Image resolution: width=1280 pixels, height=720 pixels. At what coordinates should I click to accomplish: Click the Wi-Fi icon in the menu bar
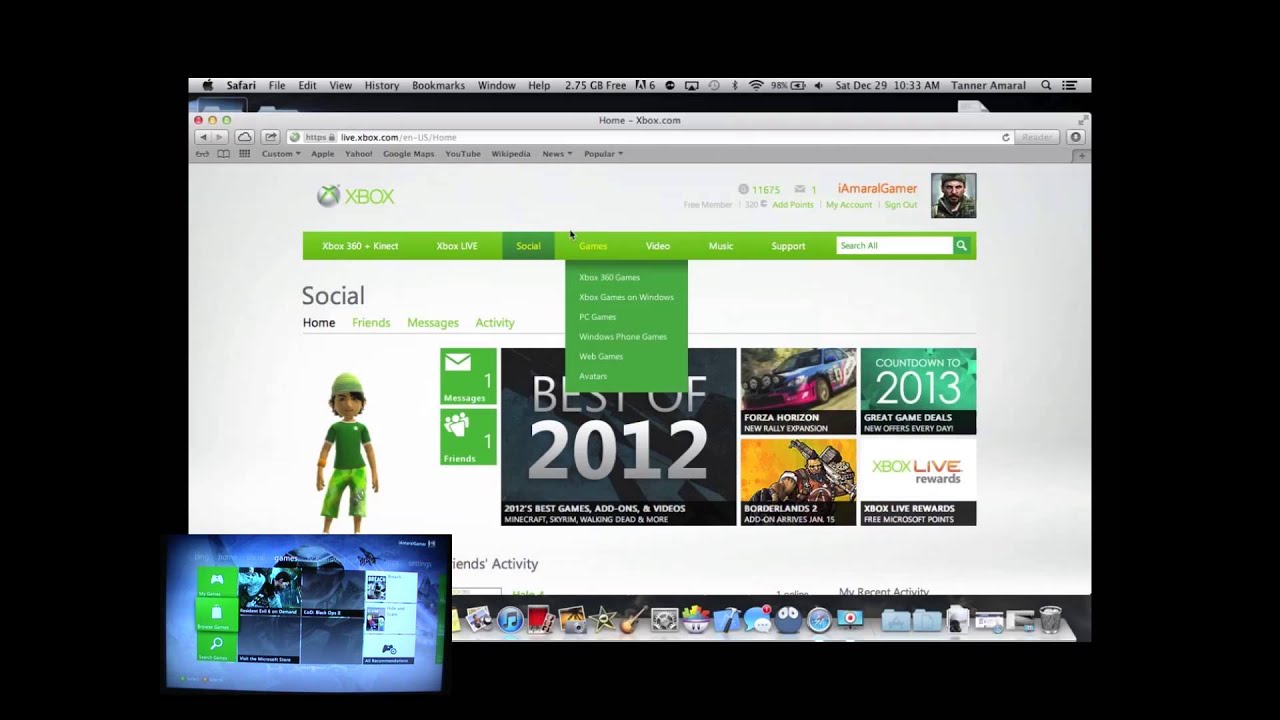pos(756,86)
